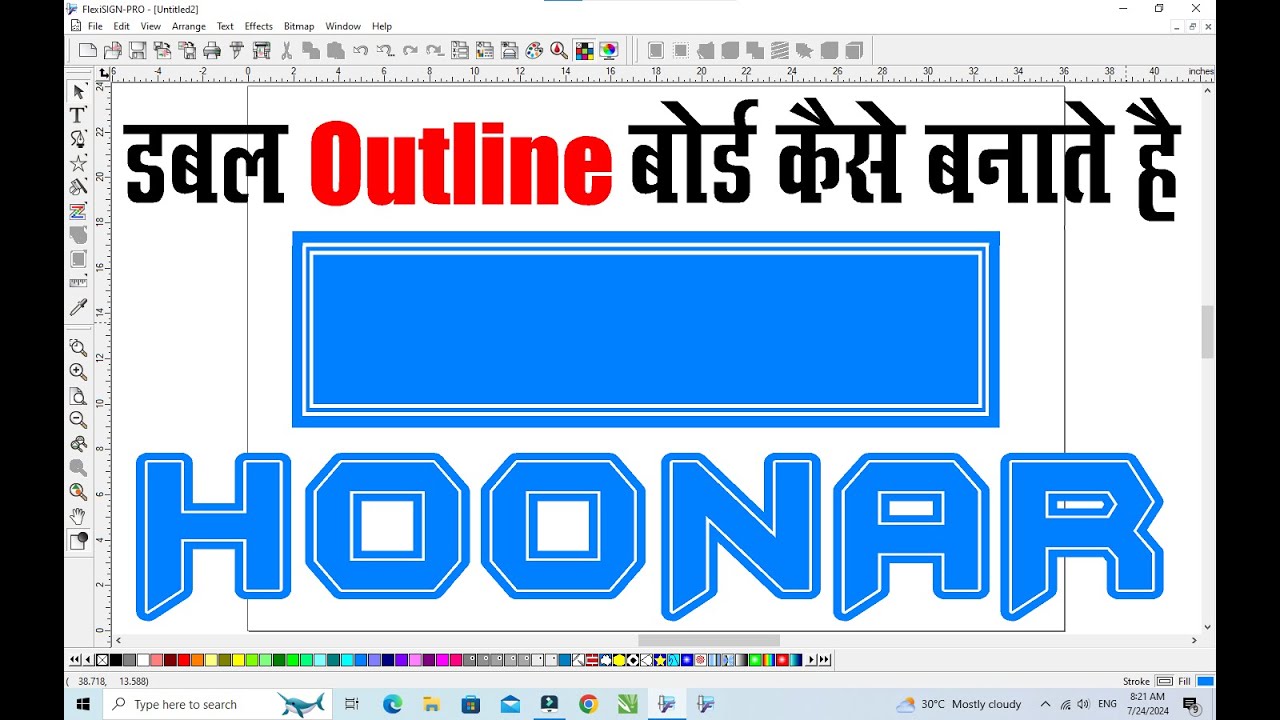Select the Hand pan tool

pos(78,516)
